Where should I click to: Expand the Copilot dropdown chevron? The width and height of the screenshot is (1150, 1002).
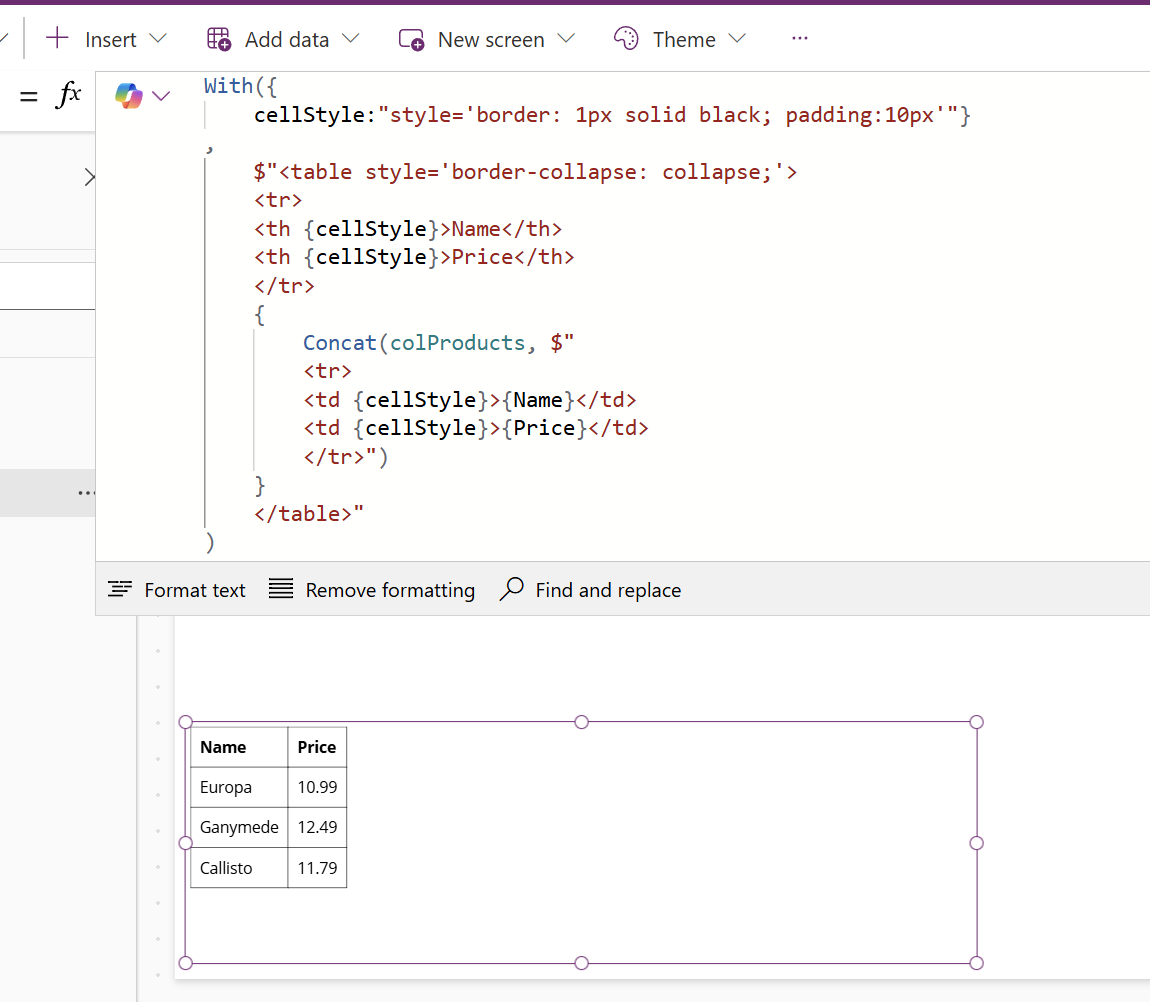pyautogui.click(x=161, y=96)
